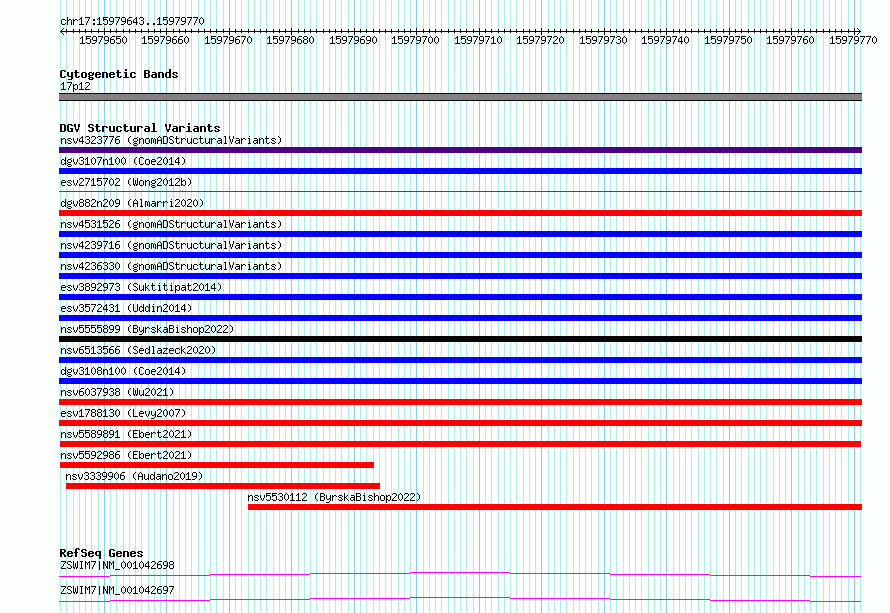The width and height of the screenshot is (890, 613).
Task: Click the nsv5589891 (Ebert2021) label
Action: [x=126, y=434]
